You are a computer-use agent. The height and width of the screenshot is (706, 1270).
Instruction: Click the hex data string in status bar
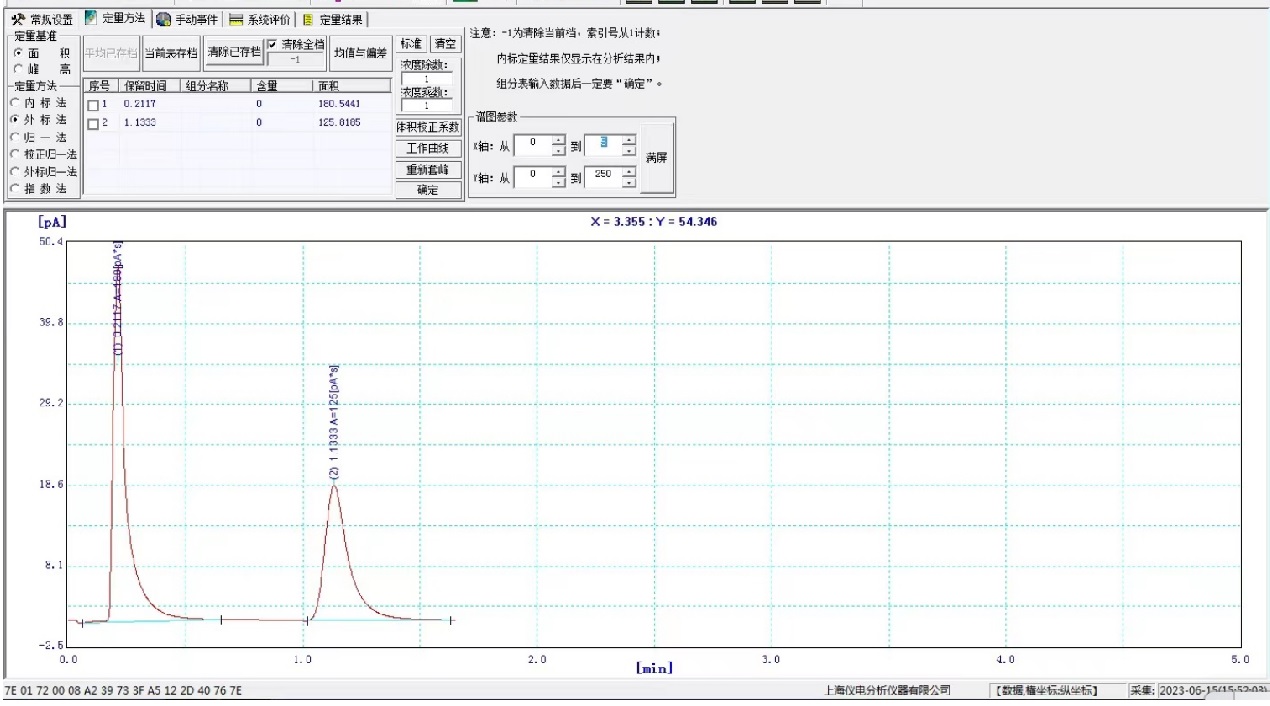coord(123,691)
